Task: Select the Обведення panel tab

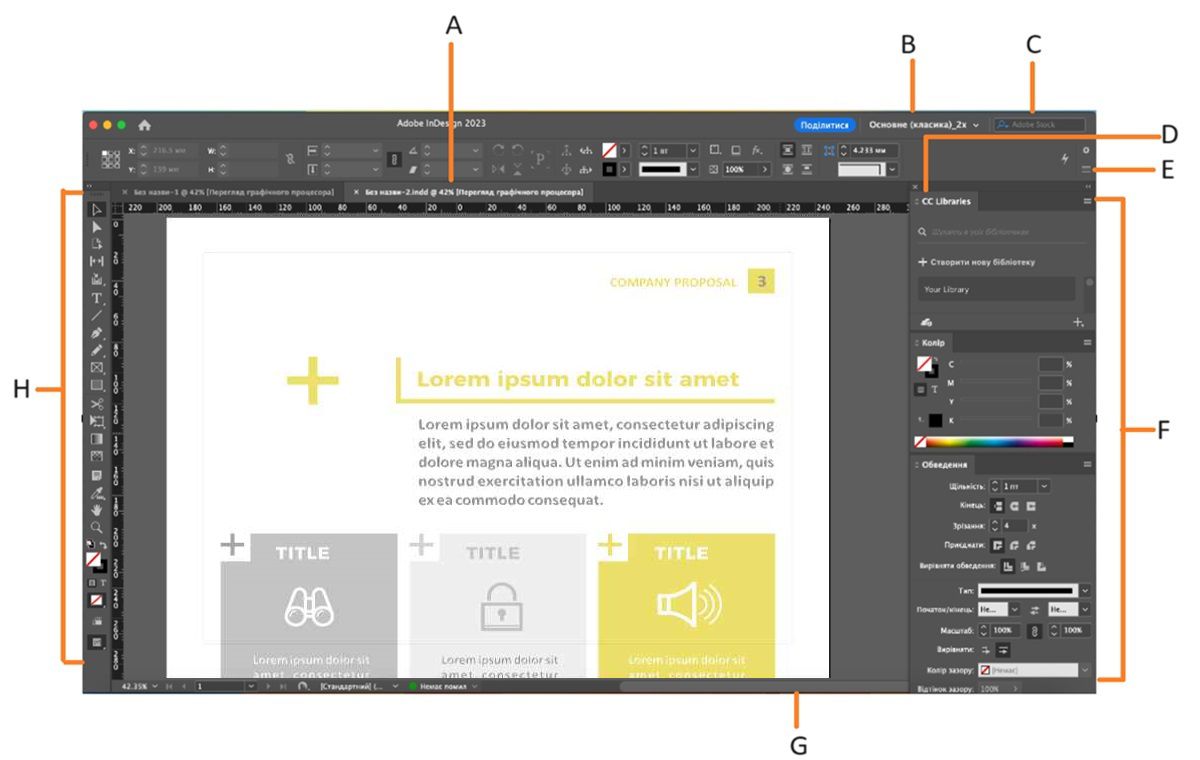Action: click(942, 465)
